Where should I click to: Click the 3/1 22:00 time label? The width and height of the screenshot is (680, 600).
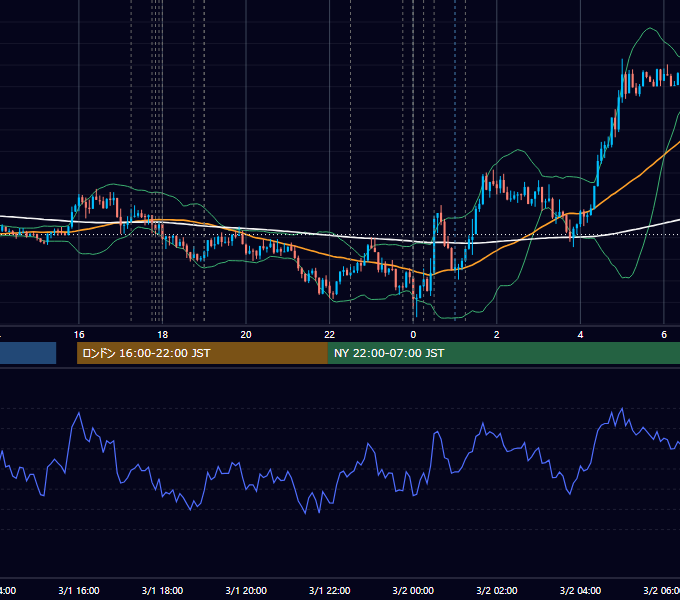coord(330,590)
